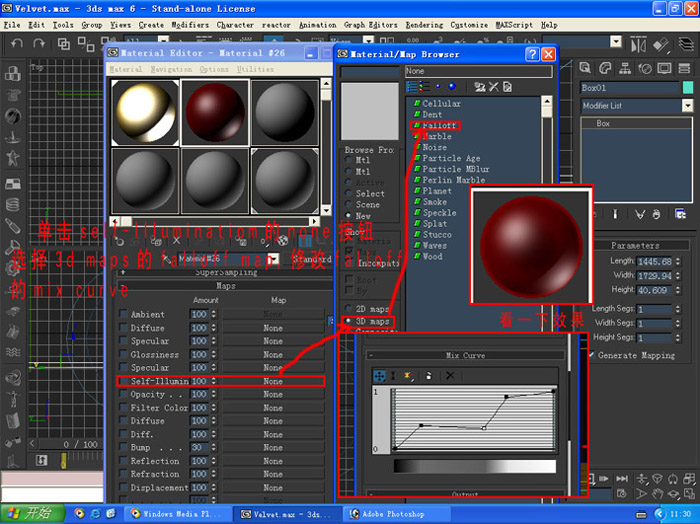Image resolution: width=700 pixels, height=524 pixels.
Task: Open the material type dropdown beside Material #26
Action: click(275, 258)
